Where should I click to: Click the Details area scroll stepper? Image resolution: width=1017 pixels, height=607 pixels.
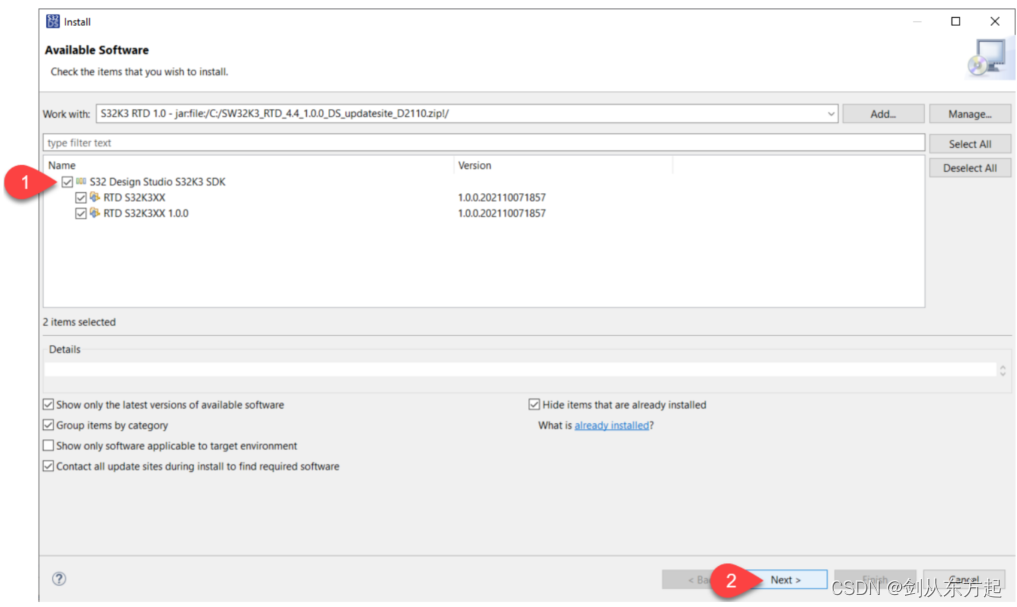point(1003,370)
